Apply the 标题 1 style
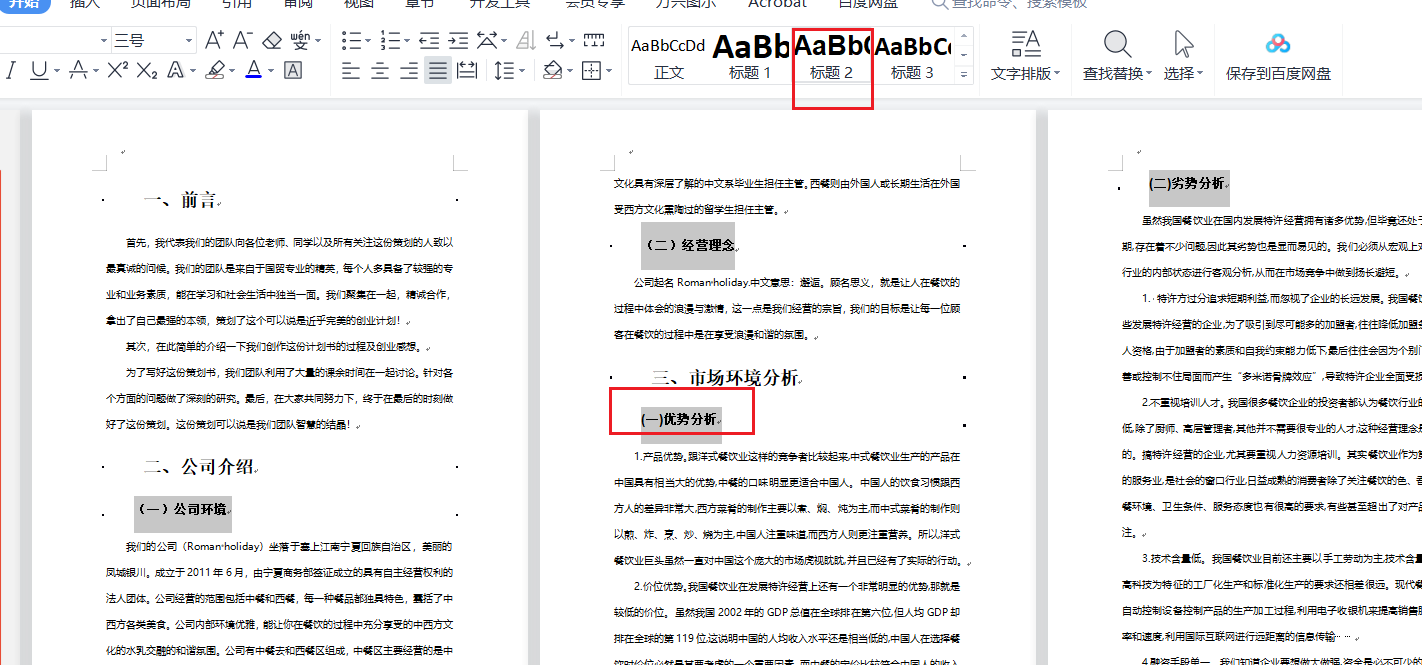 coord(749,56)
